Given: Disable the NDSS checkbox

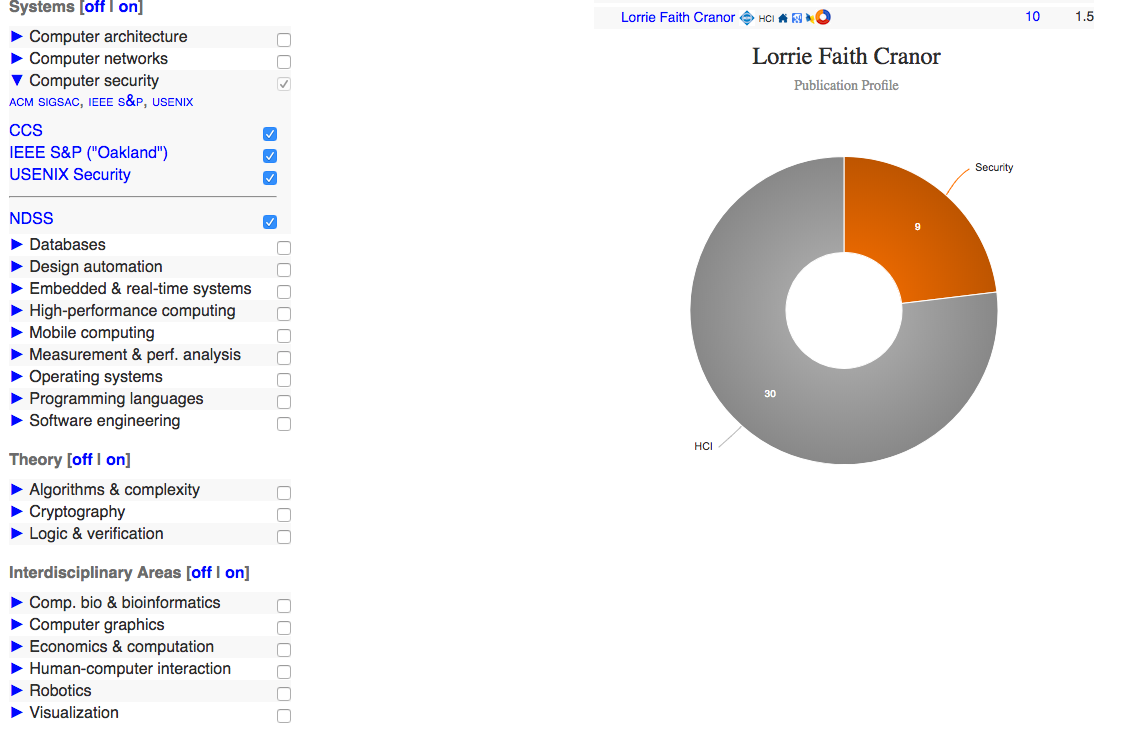Looking at the screenshot, I should click(x=270, y=221).
